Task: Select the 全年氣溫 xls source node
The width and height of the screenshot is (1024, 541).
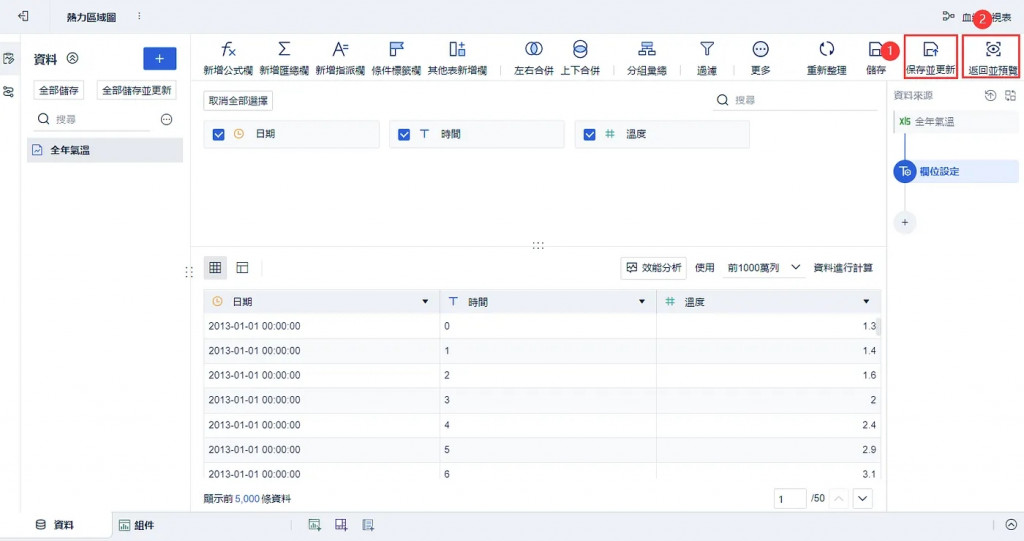Action: pos(956,122)
